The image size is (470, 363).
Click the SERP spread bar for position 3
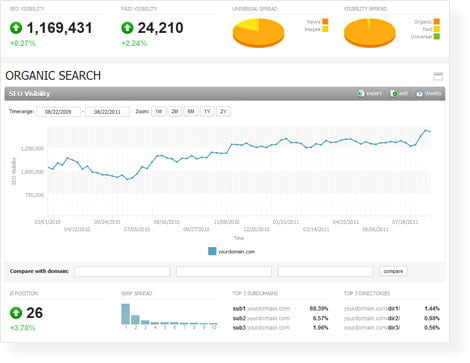pyautogui.click(x=145, y=322)
